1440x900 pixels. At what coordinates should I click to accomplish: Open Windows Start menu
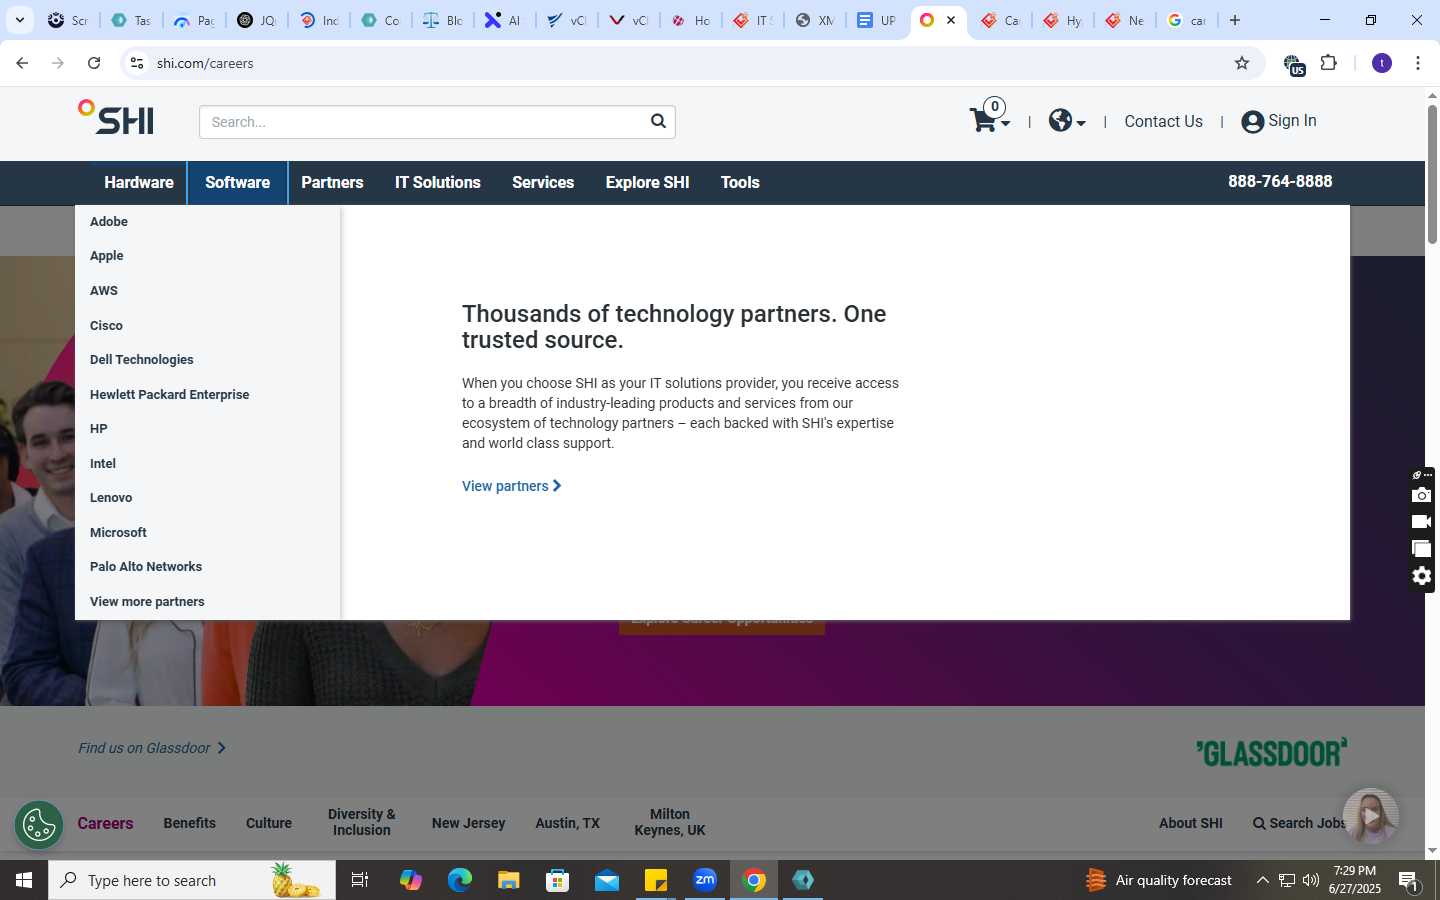[x=24, y=880]
